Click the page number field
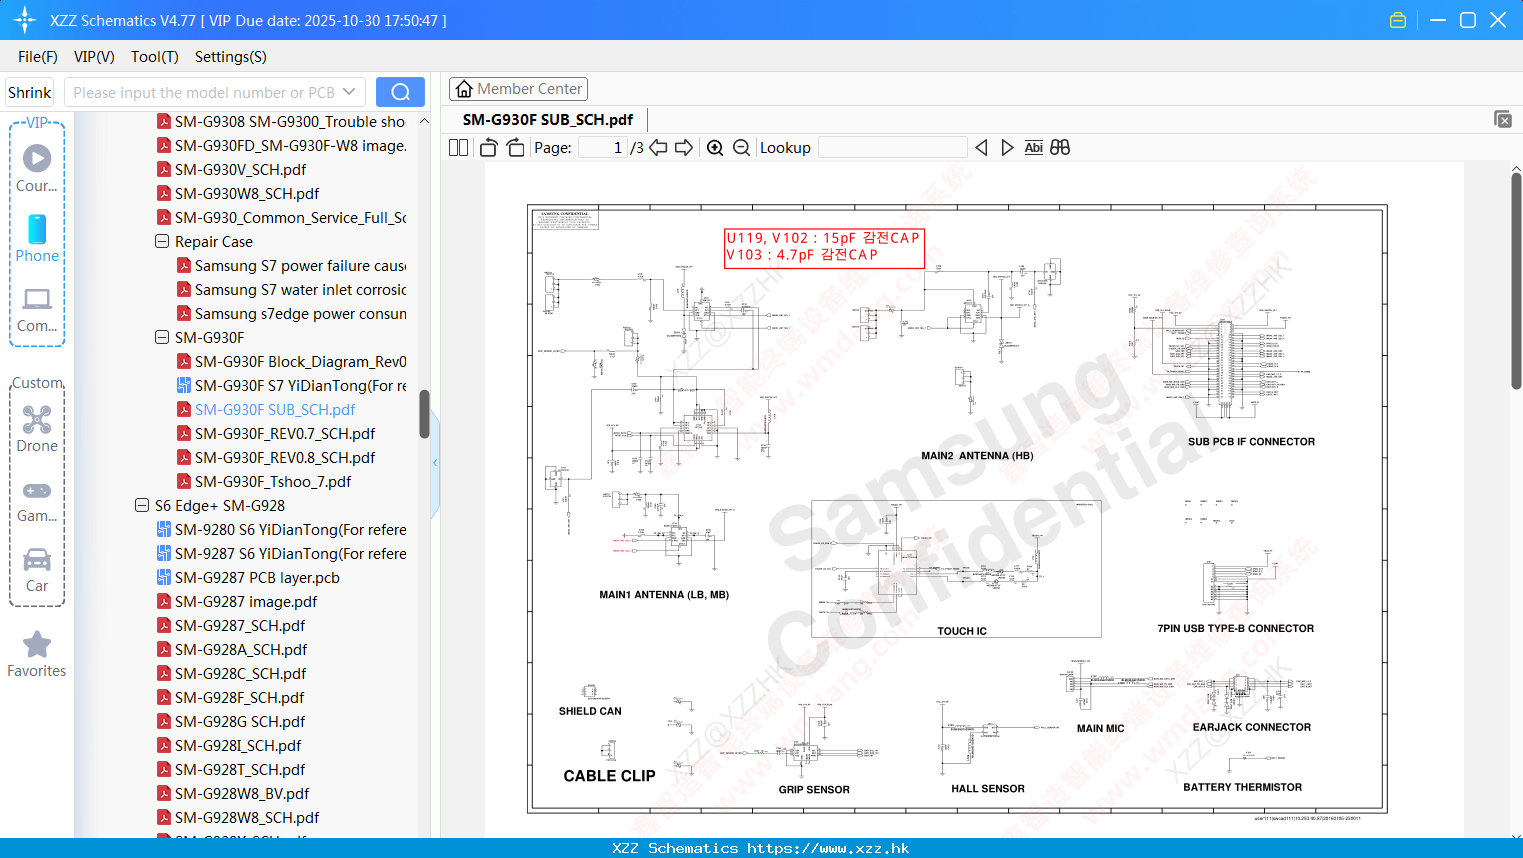1523x858 pixels. (x=603, y=147)
